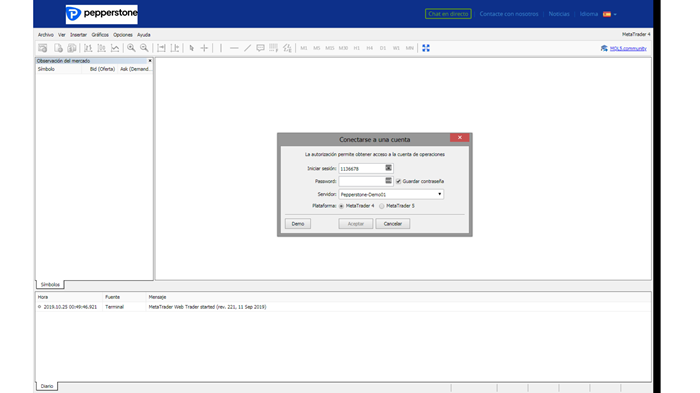Select candlestick chart display icon
This screenshot has width=700, height=393.
pos(101,48)
